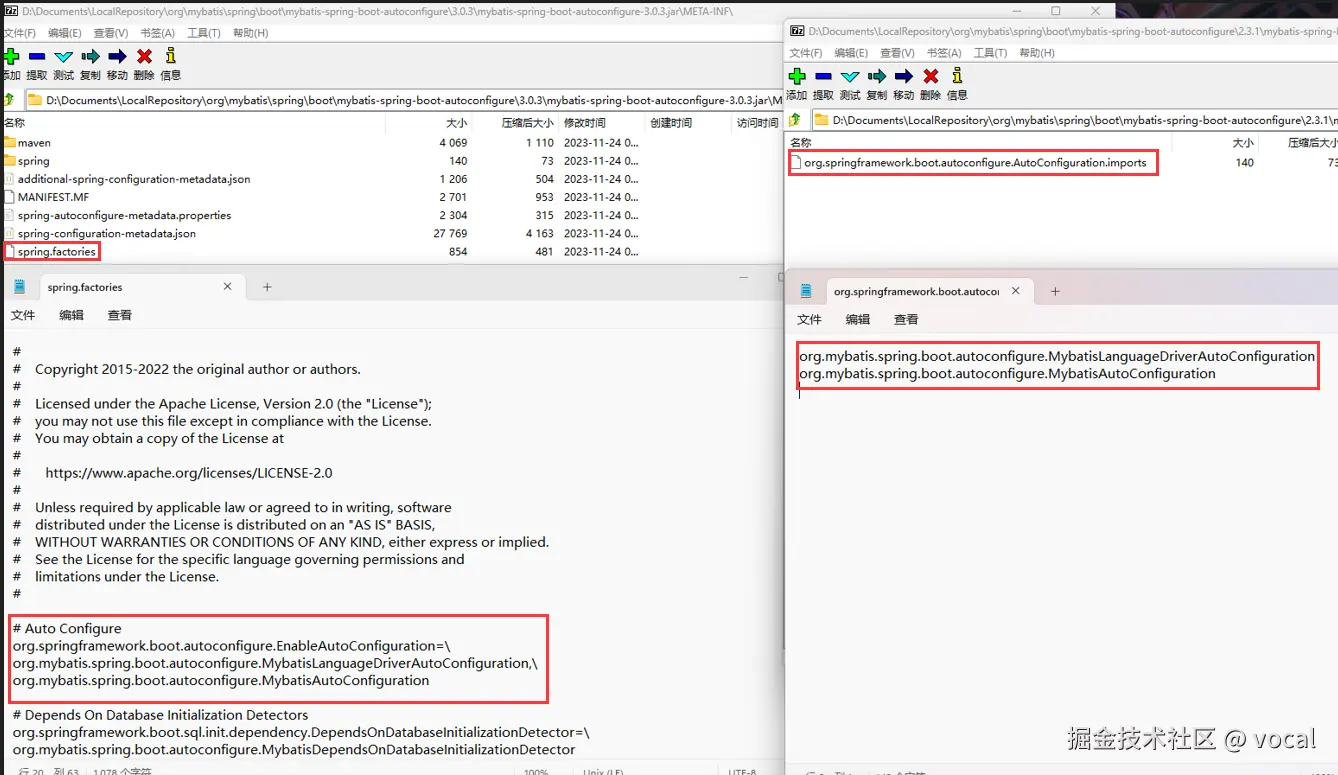
Task: Open 文件 menu in right Notepad
Action: coord(809,320)
